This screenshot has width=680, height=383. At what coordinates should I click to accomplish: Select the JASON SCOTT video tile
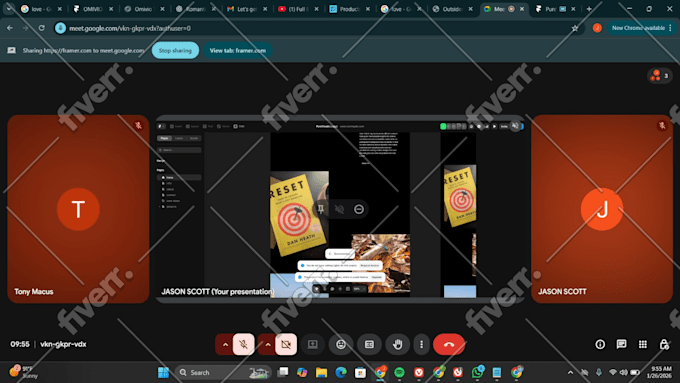(x=602, y=209)
